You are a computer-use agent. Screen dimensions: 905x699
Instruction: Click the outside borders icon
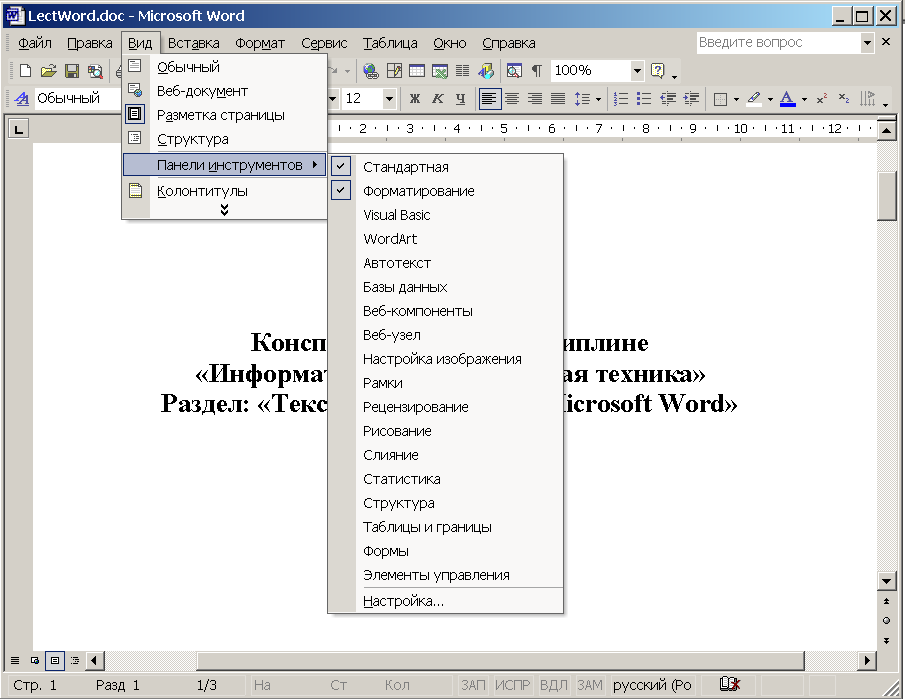pos(720,99)
